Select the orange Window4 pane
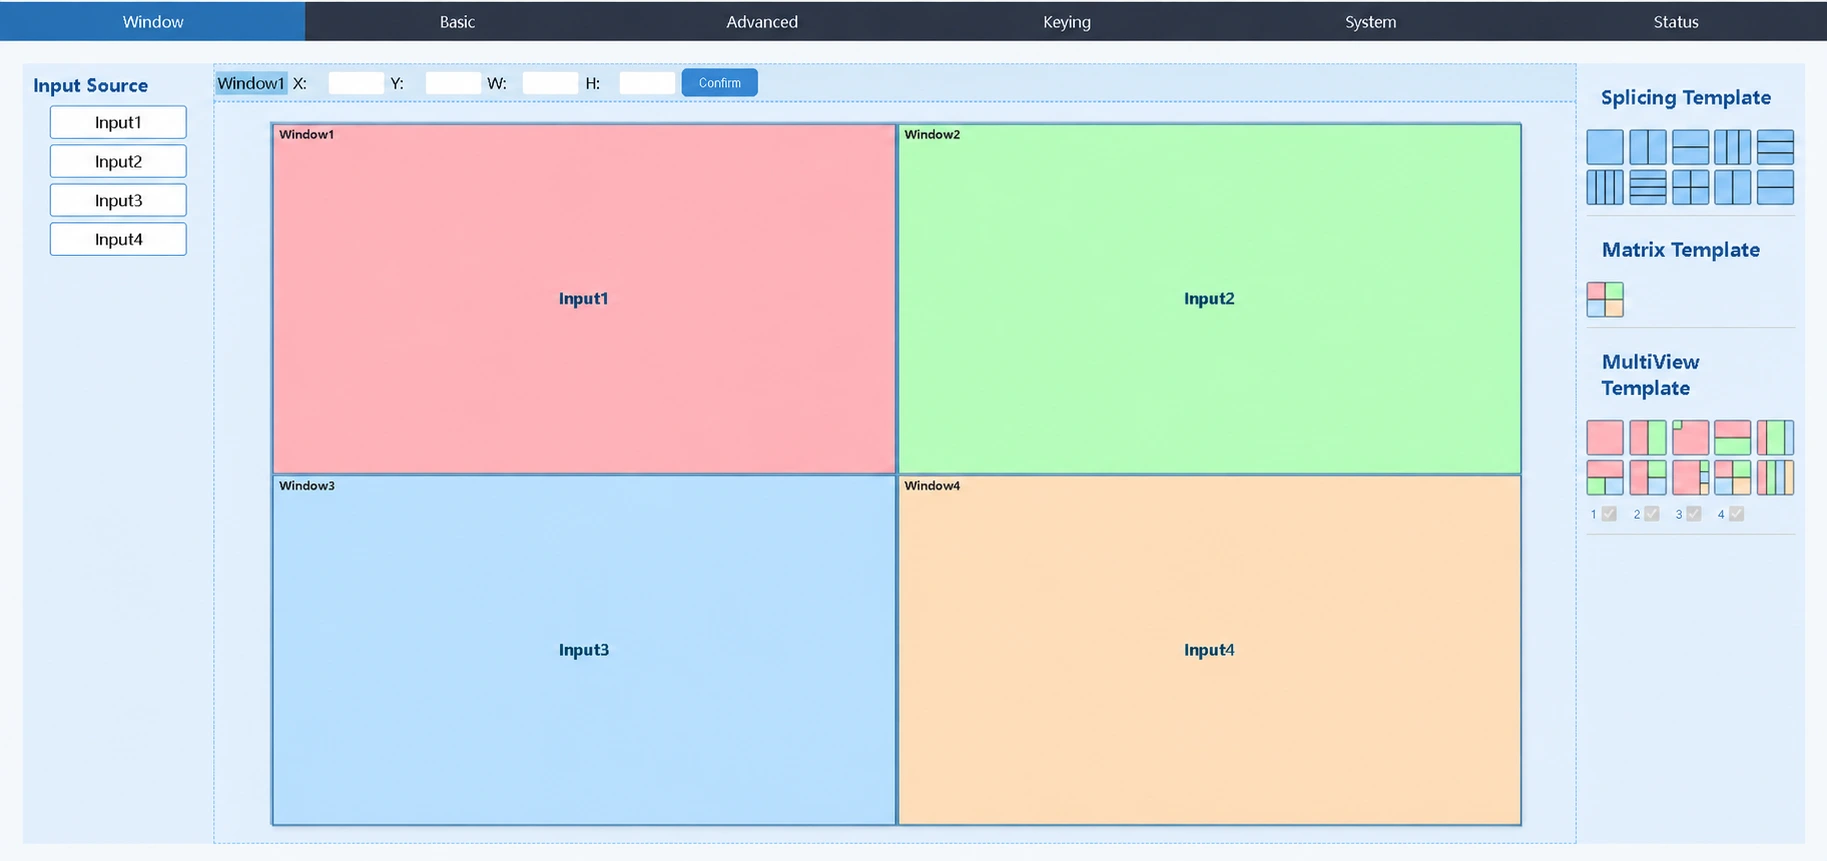This screenshot has width=1827, height=861. click(x=1209, y=650)
